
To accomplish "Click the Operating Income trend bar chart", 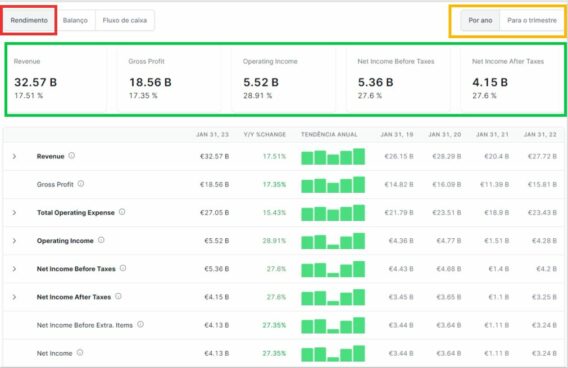I will click(333, 241).
